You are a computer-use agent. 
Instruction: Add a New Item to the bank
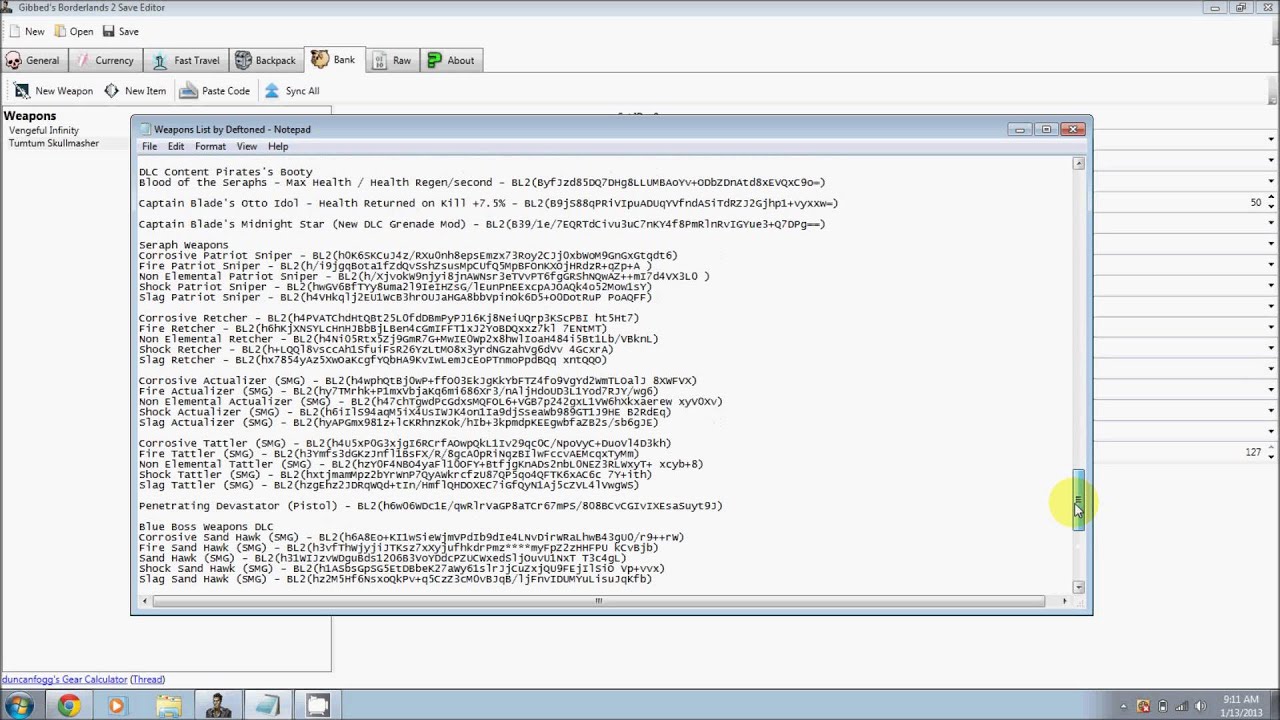135,91
